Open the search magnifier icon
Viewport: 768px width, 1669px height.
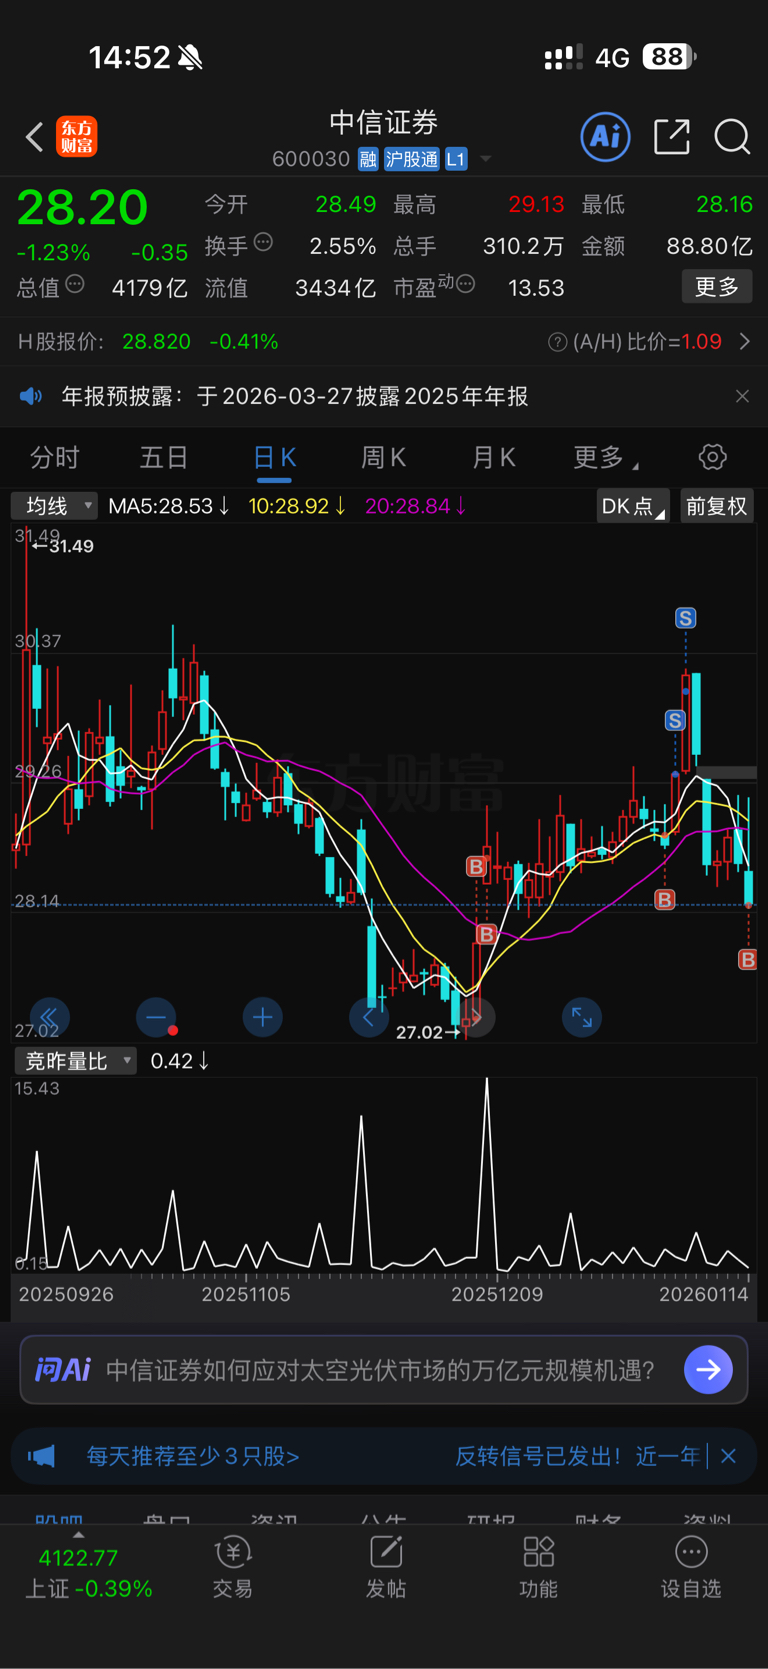point(732,137)
